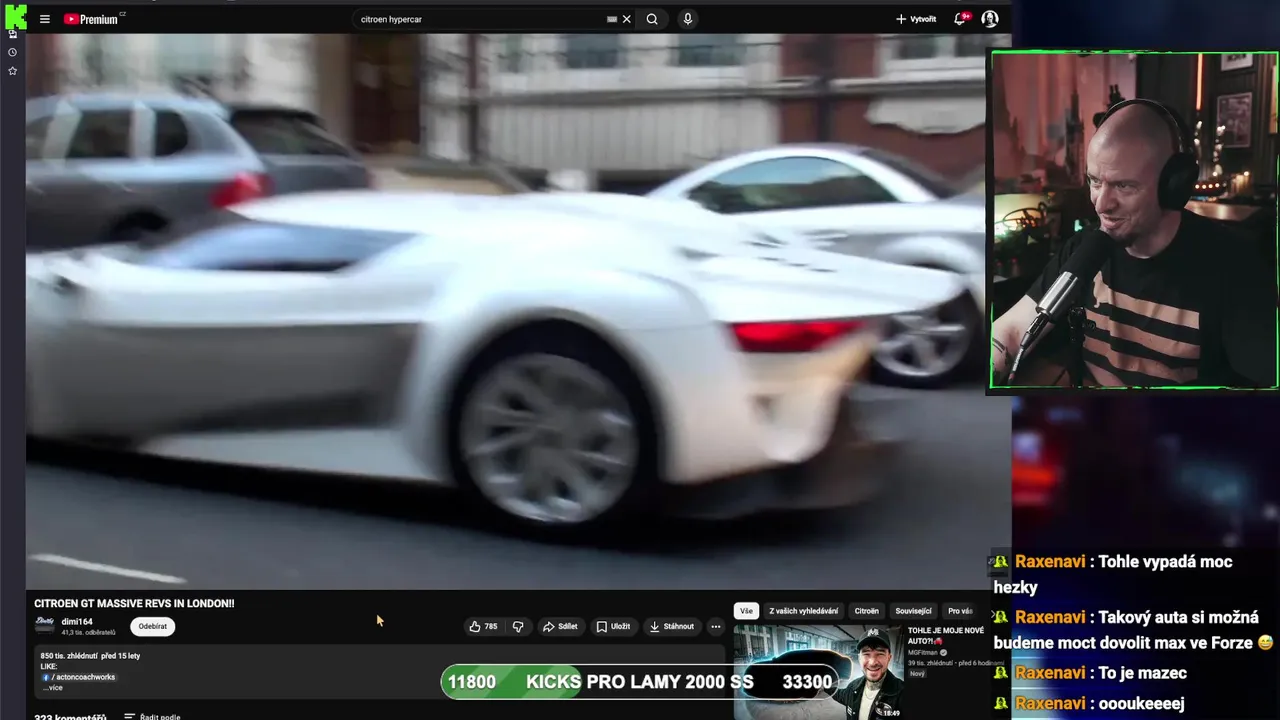Click the streamer webcam overlay
This screenshot has width=1280, height=720.
point(1134,220)
